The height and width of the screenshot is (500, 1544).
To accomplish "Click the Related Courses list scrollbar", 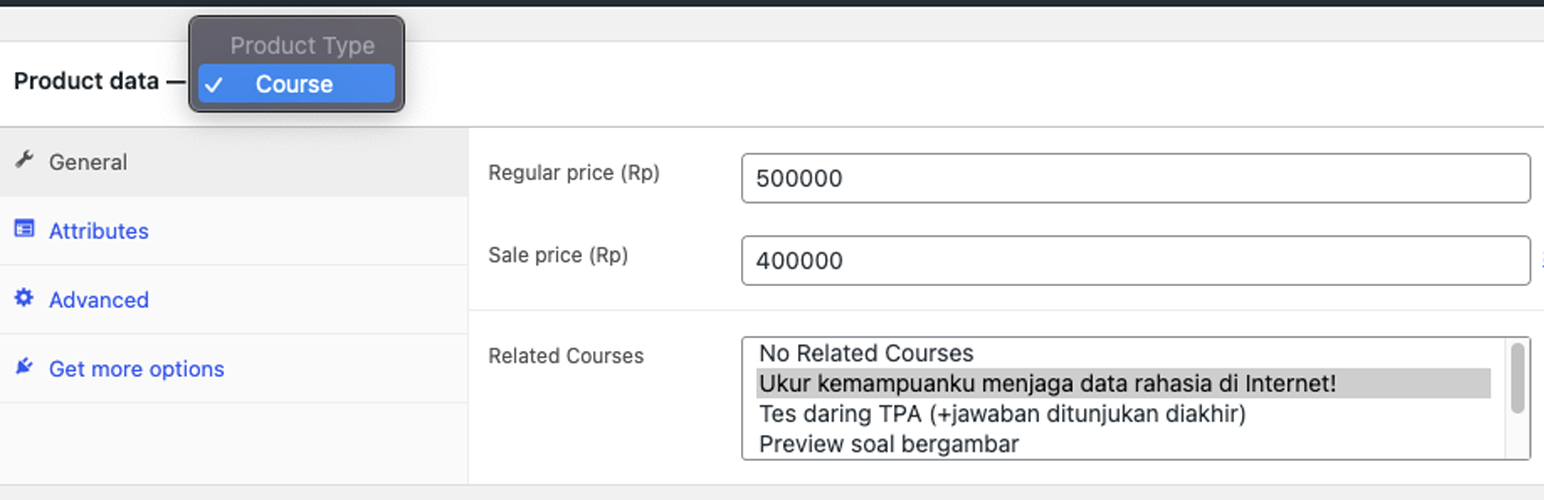I will tap(1517, 378).
